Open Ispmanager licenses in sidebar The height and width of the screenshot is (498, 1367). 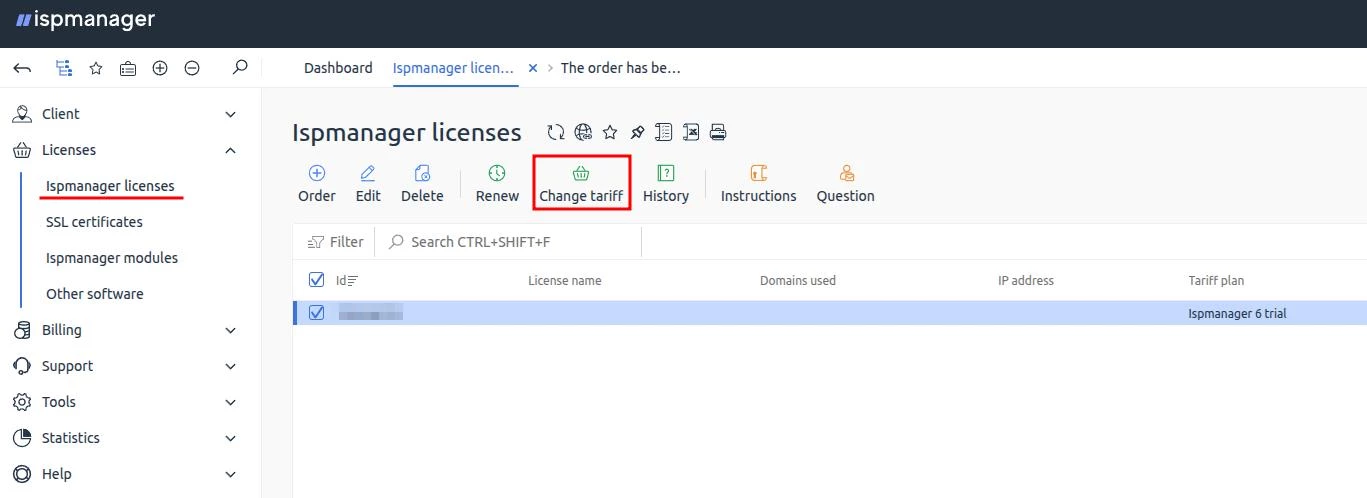110,186
